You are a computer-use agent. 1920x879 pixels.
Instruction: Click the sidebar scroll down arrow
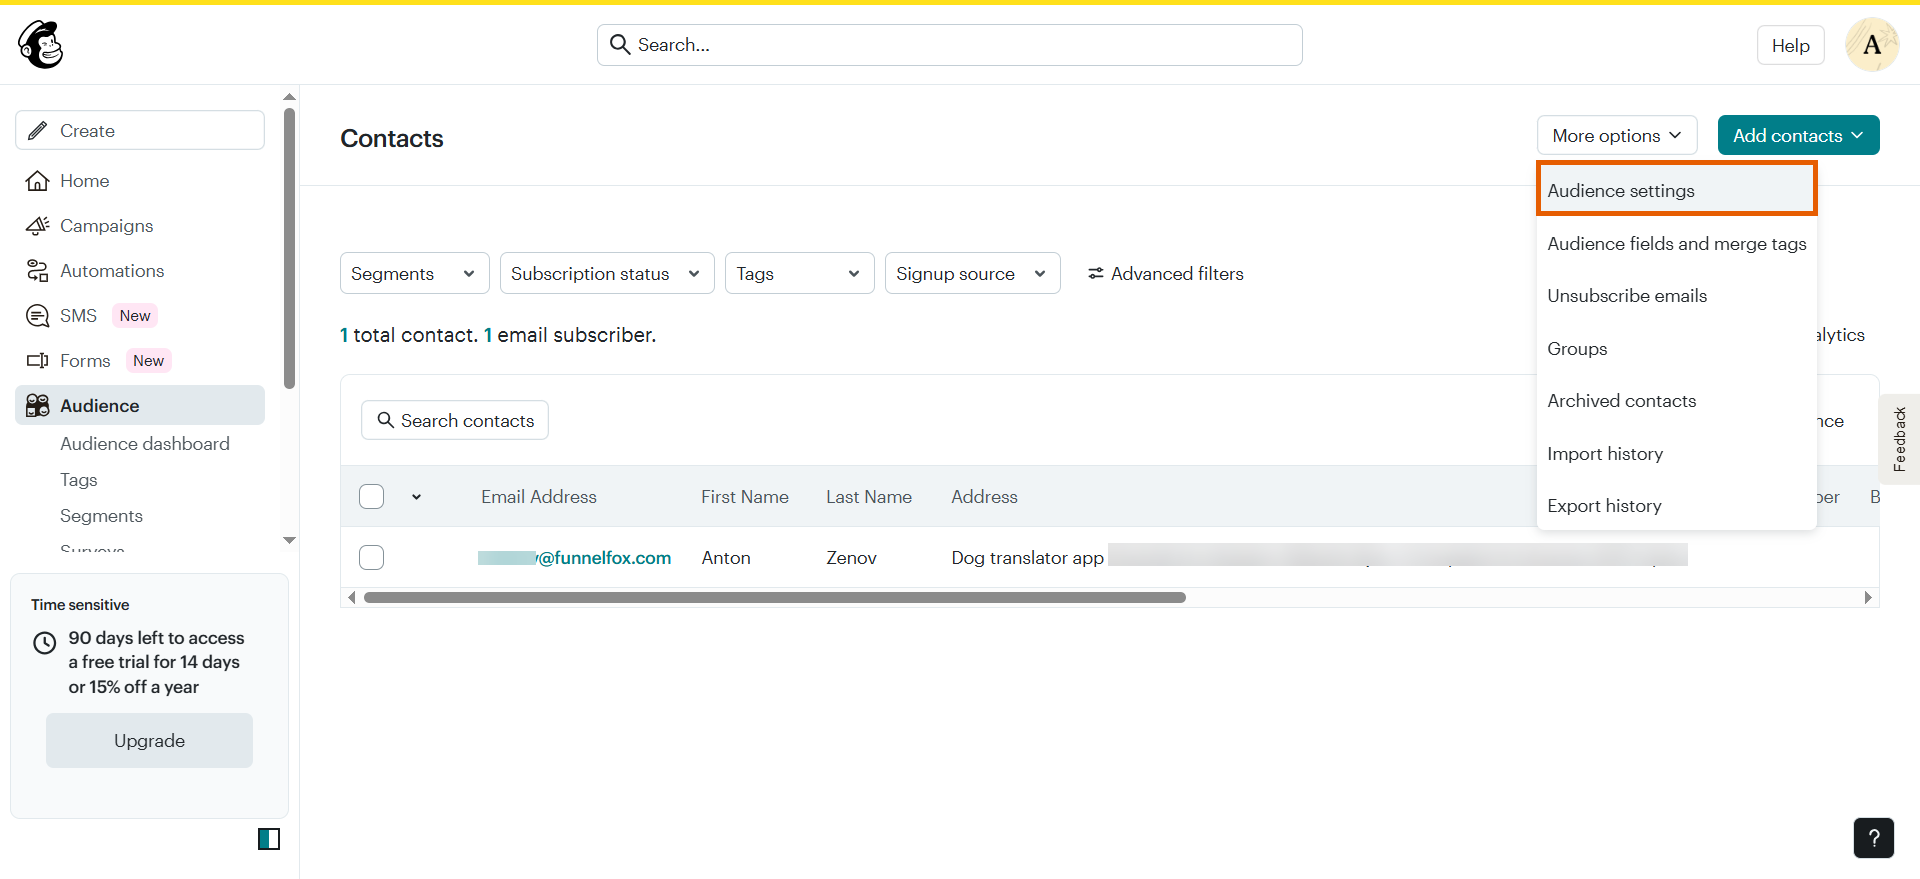289,540
